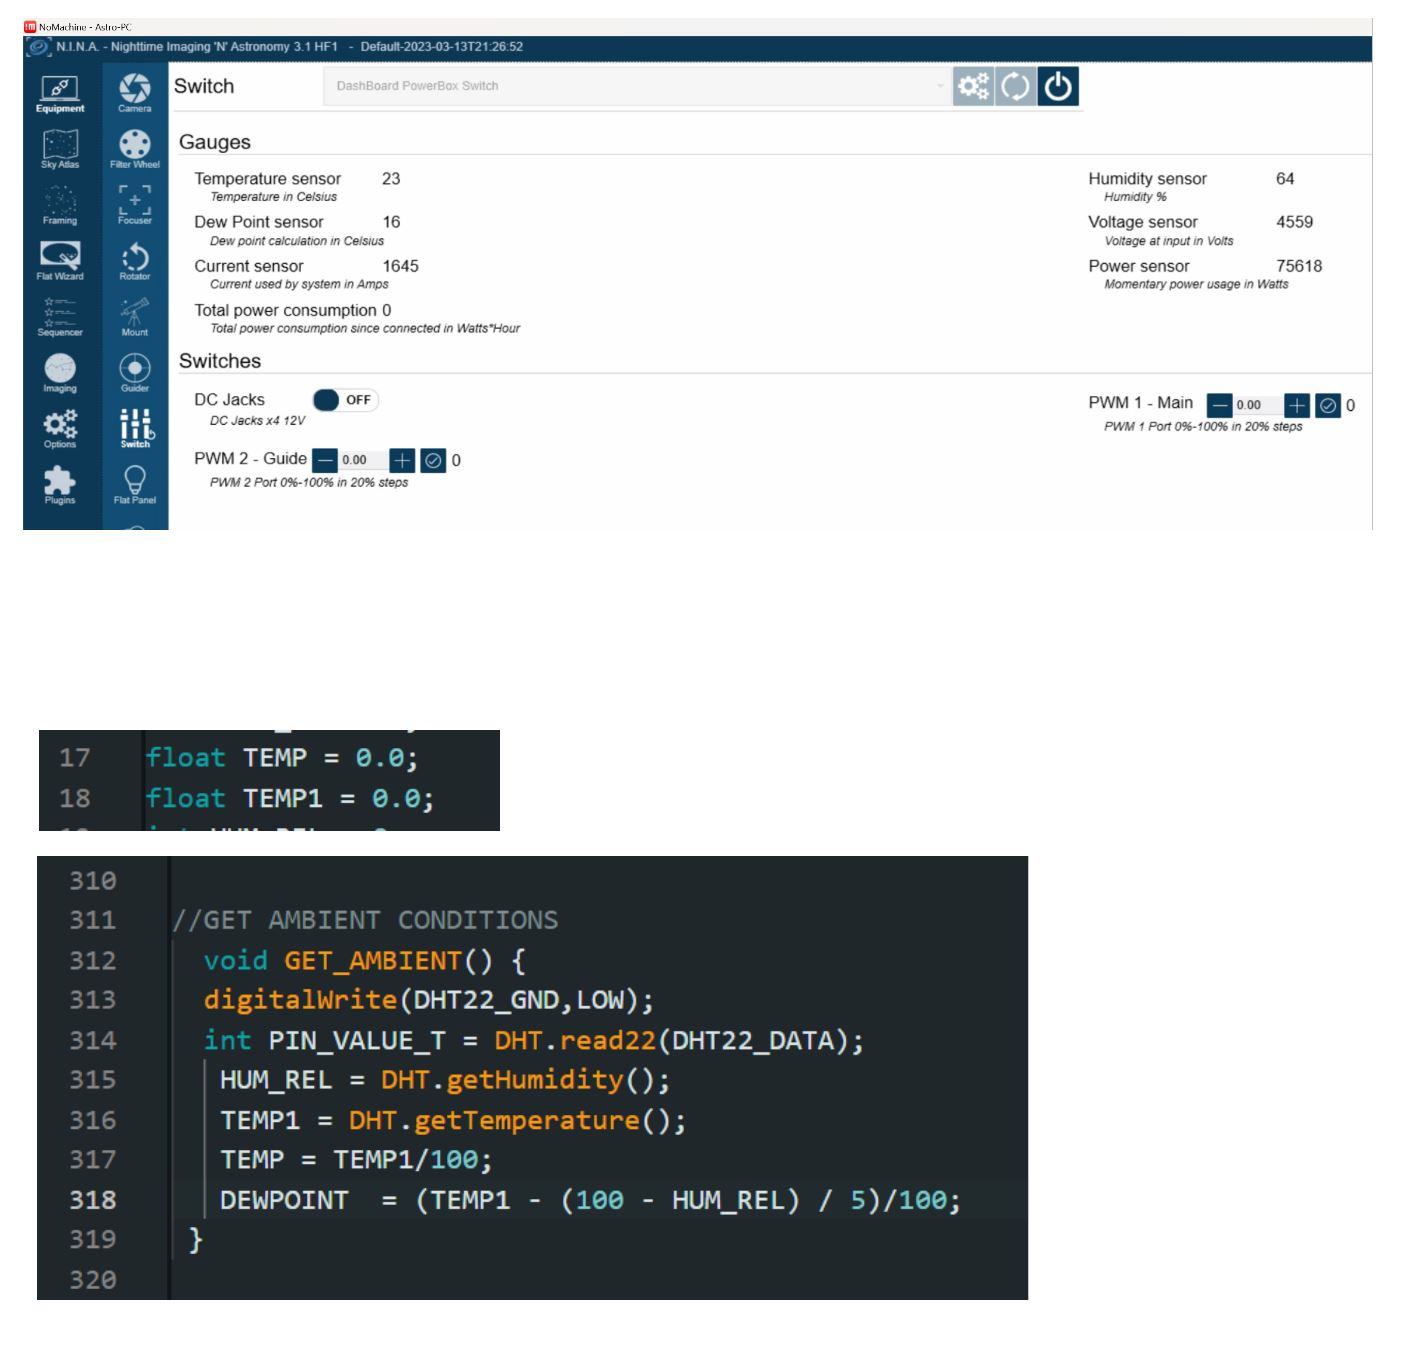Select the Rotator equipment tab

point(135,262)
